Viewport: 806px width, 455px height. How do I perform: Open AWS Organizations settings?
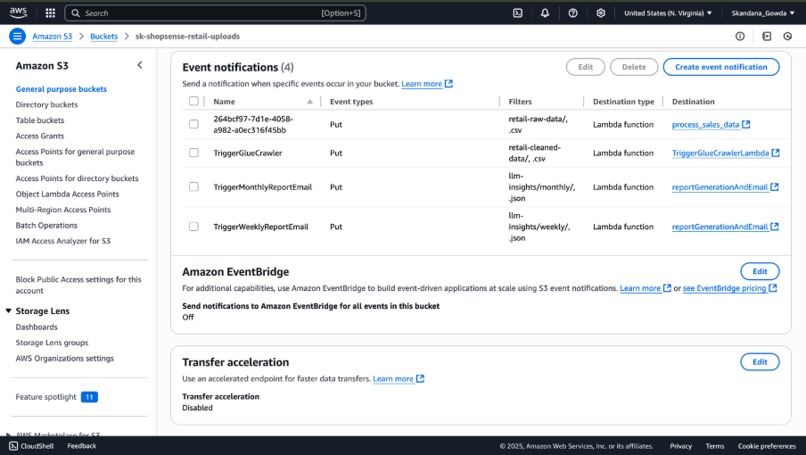coord(65,358)
